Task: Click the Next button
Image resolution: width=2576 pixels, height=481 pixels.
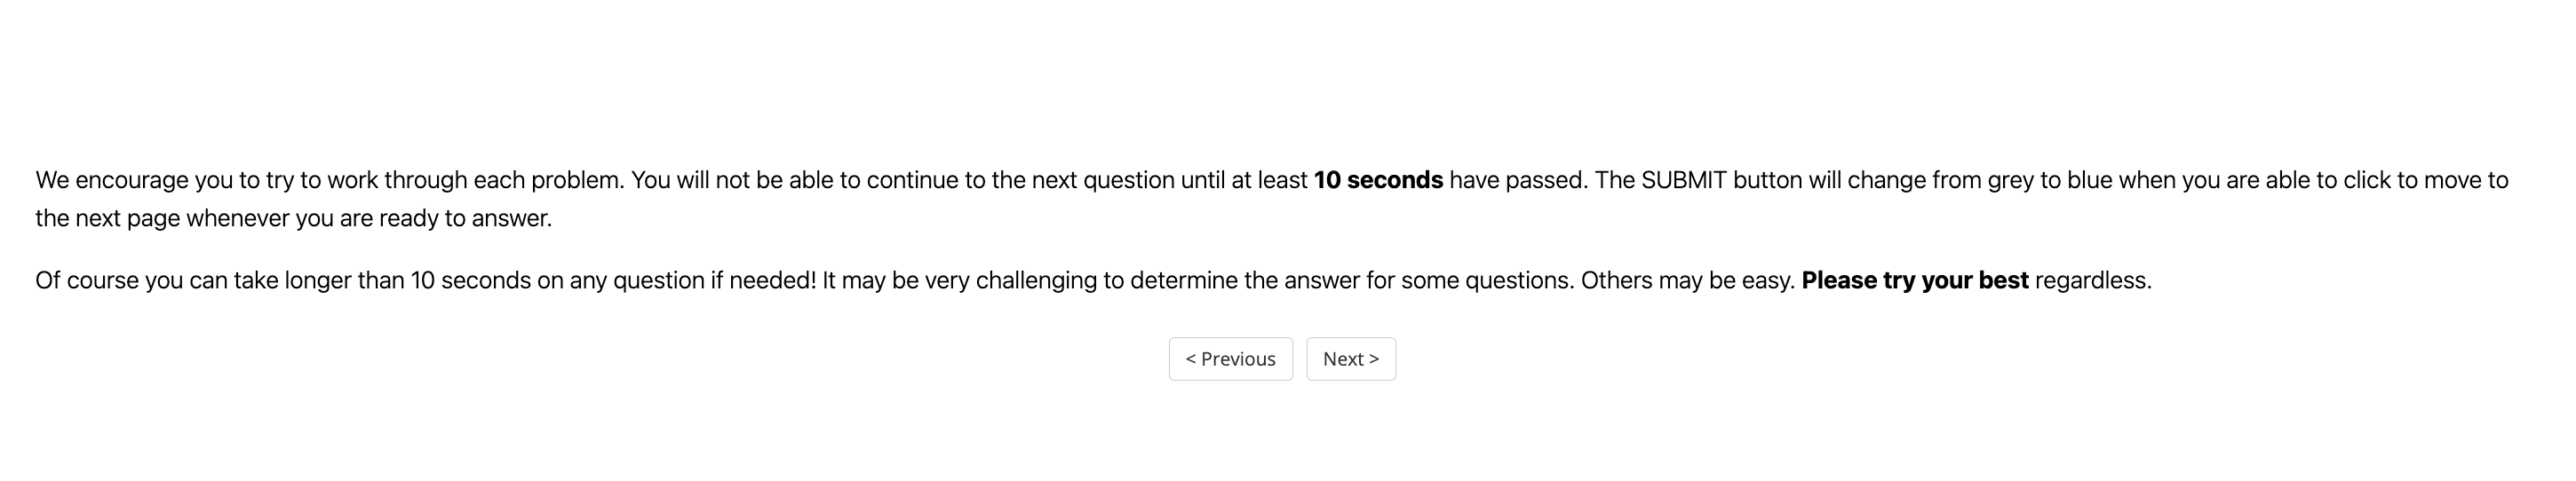Action: point(1350,359)
